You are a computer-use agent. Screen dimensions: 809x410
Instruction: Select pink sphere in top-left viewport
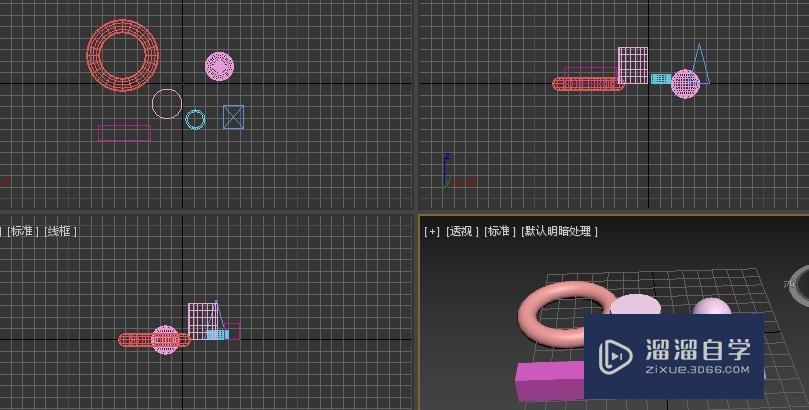coord(219,67)
